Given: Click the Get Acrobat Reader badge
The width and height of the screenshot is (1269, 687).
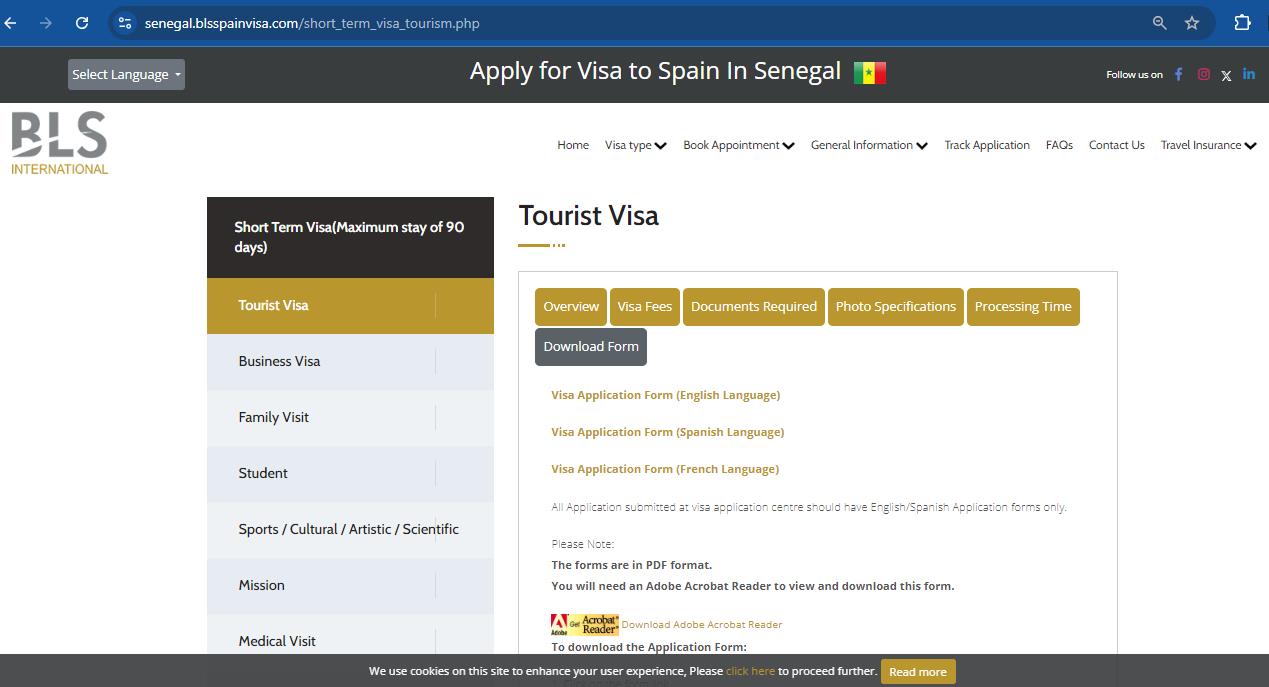Looking at the screenshot, I should point(585,625).
